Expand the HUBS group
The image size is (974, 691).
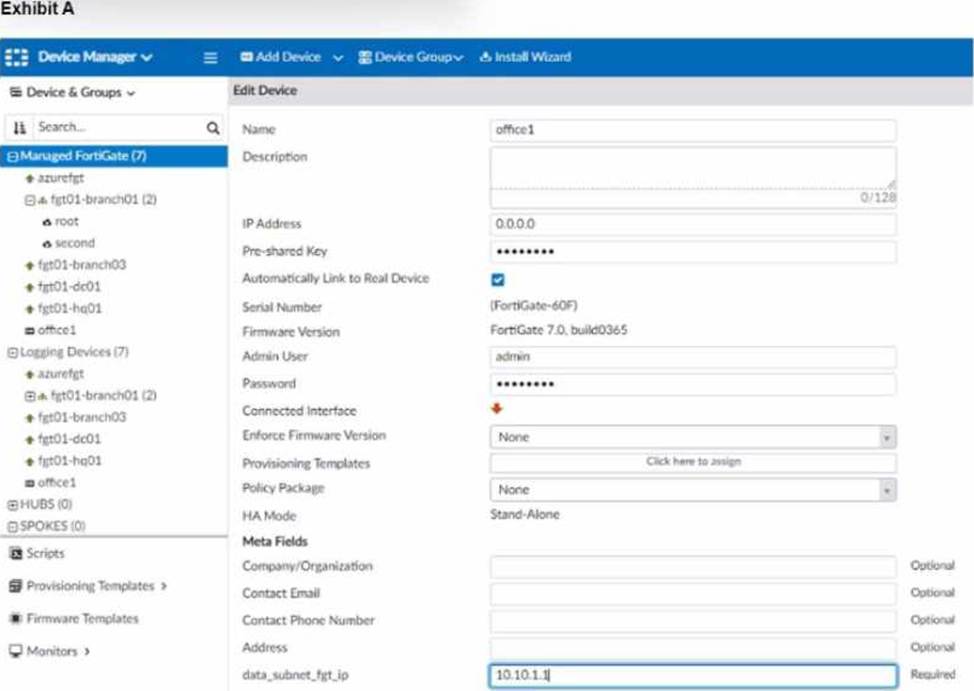[x=11, y=504]
